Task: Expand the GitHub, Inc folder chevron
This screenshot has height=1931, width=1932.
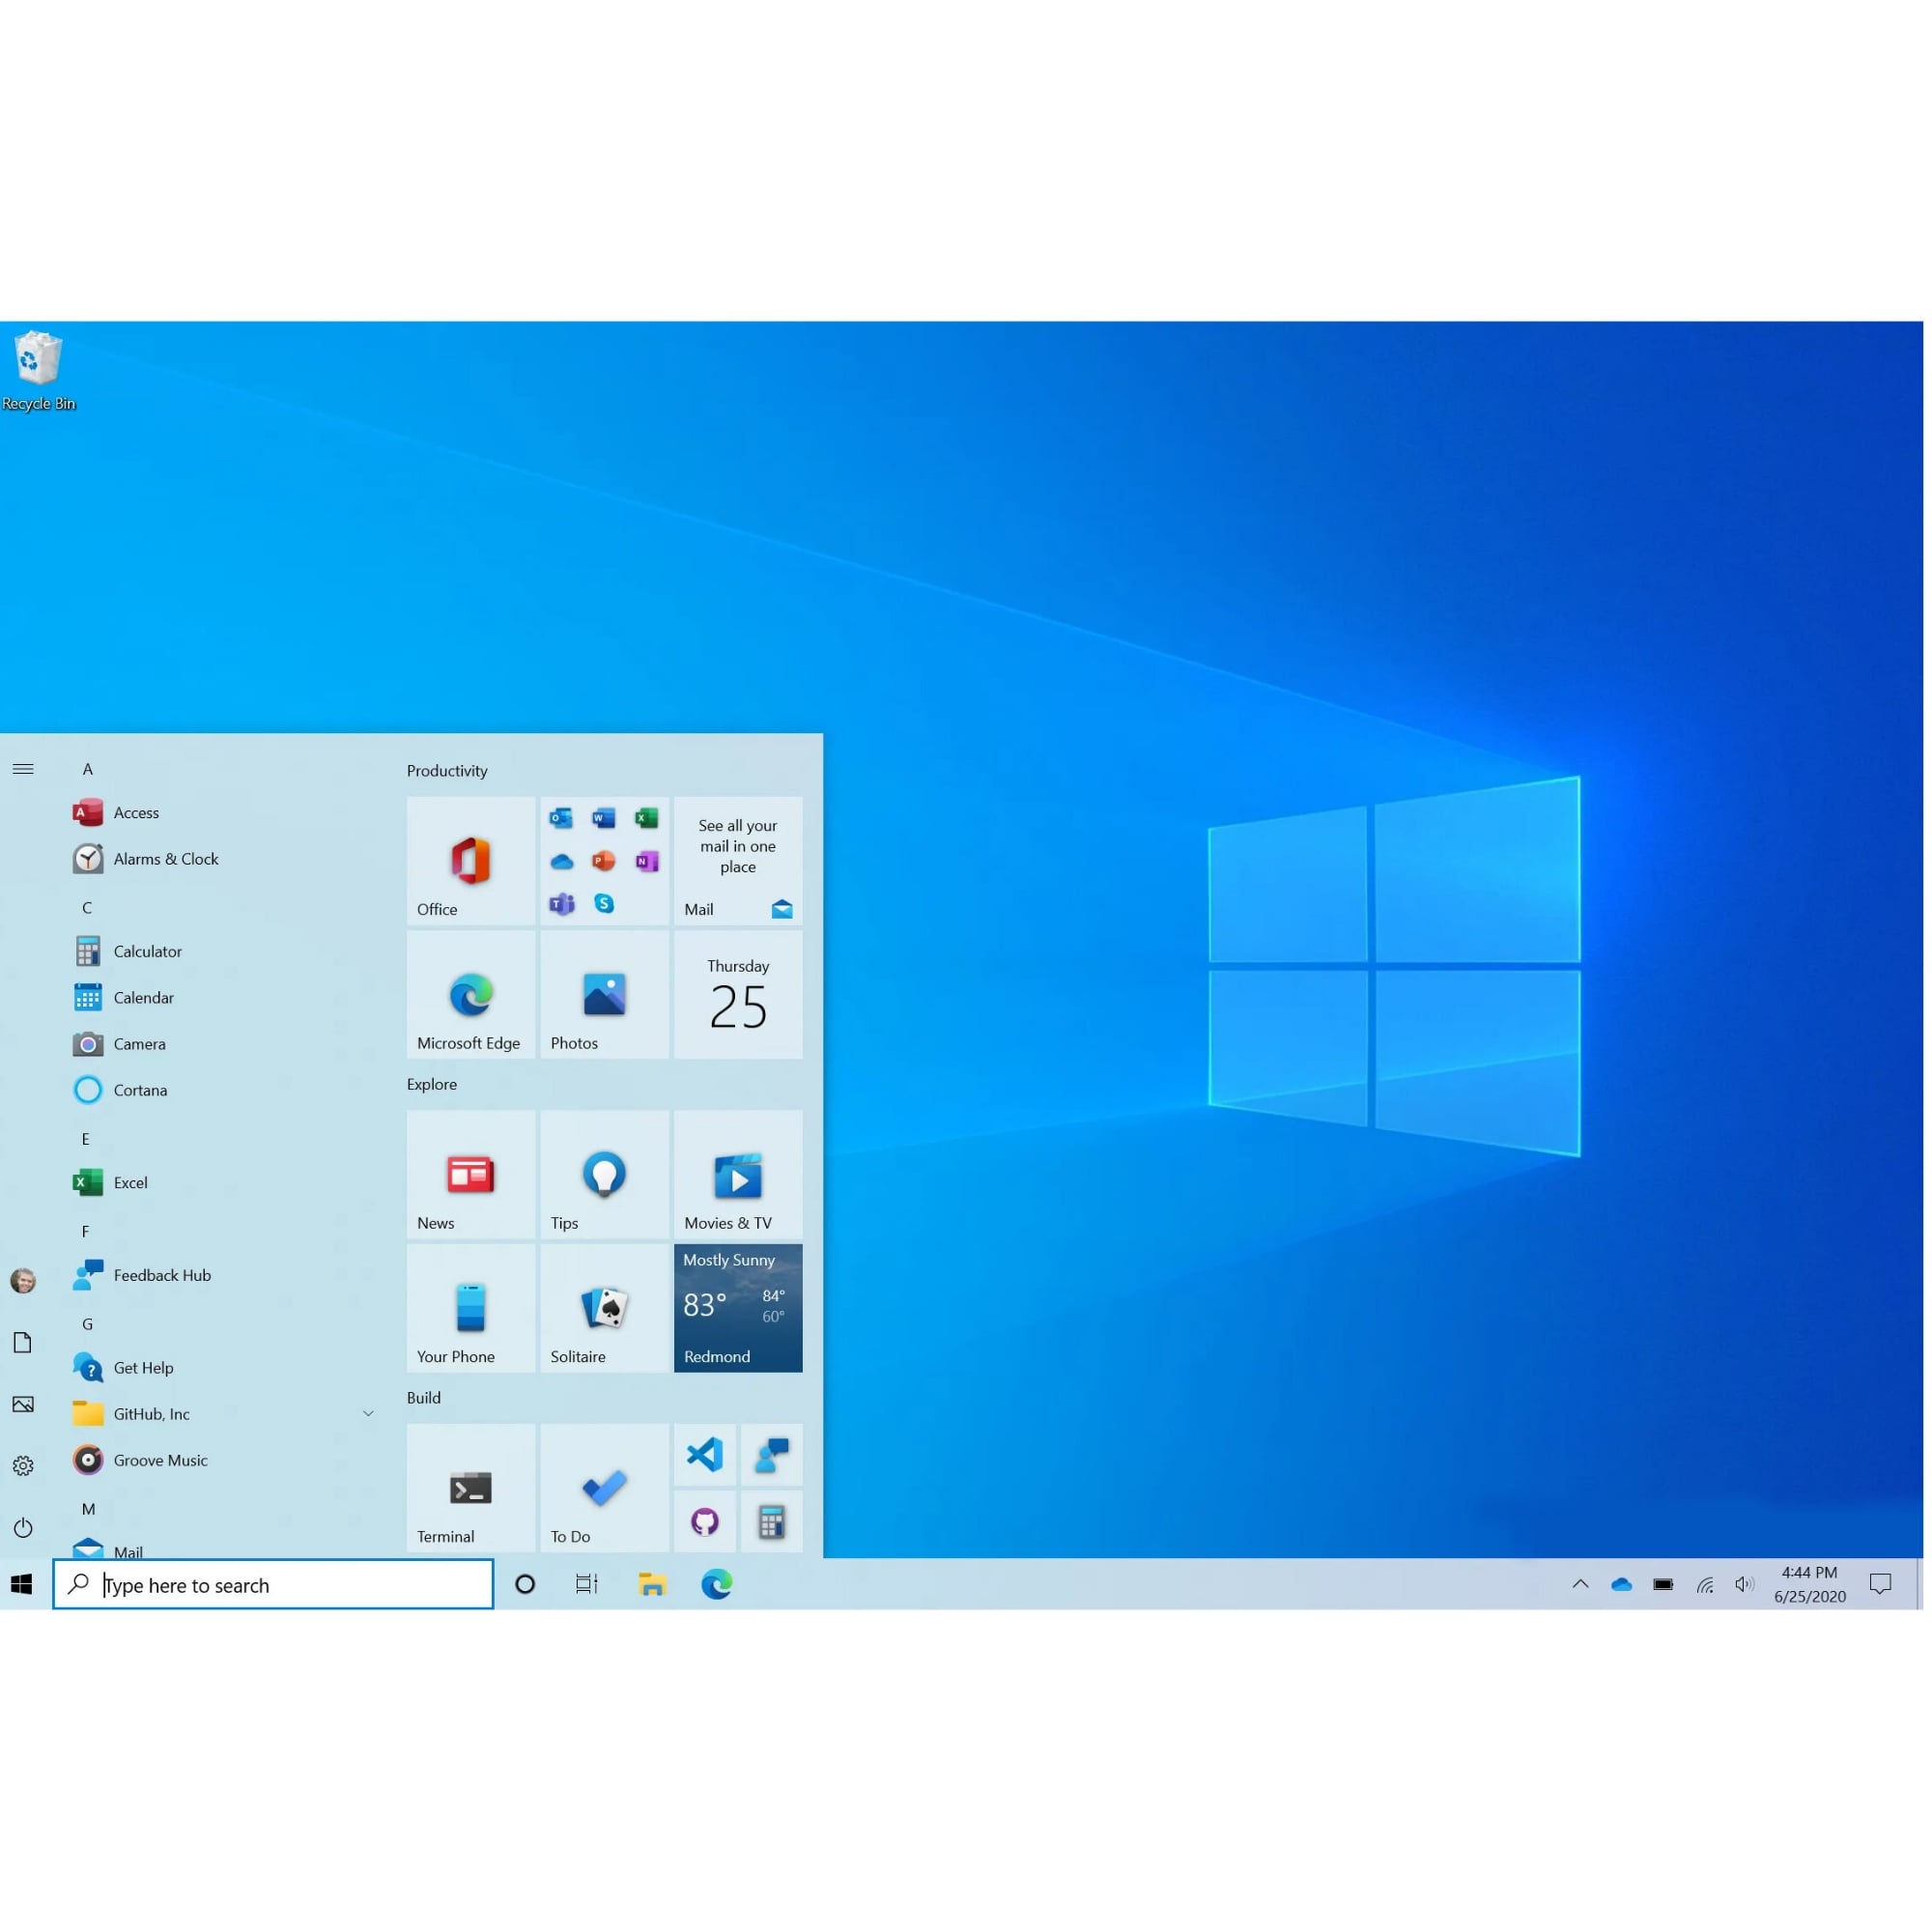Action: click(x=368, y=1413)
